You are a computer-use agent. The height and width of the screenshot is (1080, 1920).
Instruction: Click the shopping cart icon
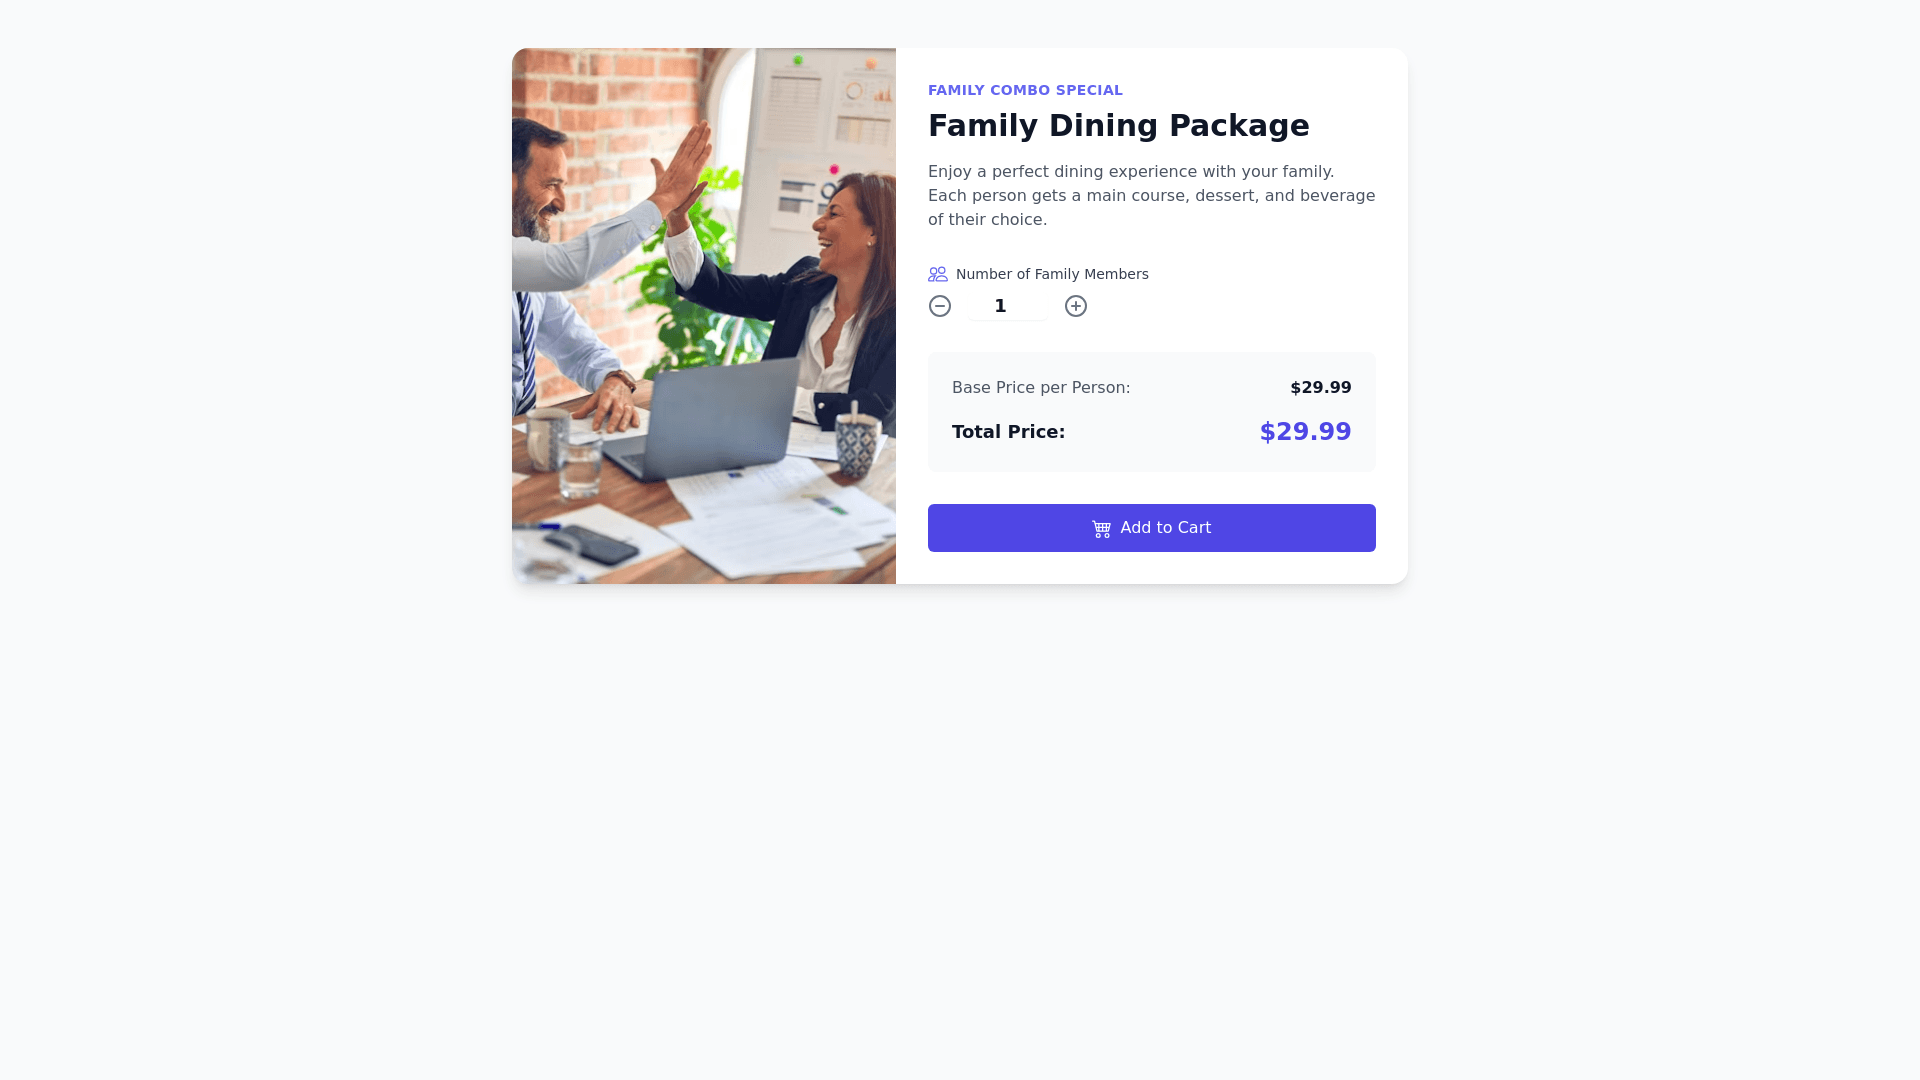(x=1101, y=529)
